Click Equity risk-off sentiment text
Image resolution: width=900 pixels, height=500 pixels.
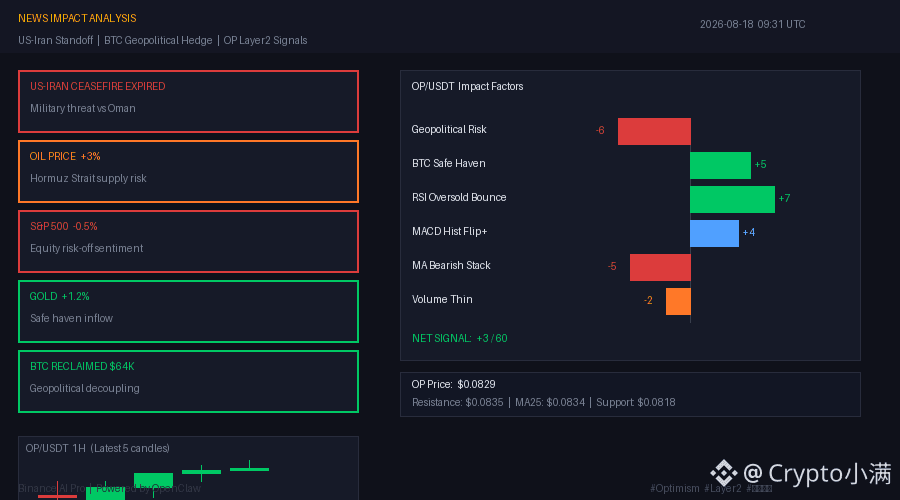(x=86, y=249)
